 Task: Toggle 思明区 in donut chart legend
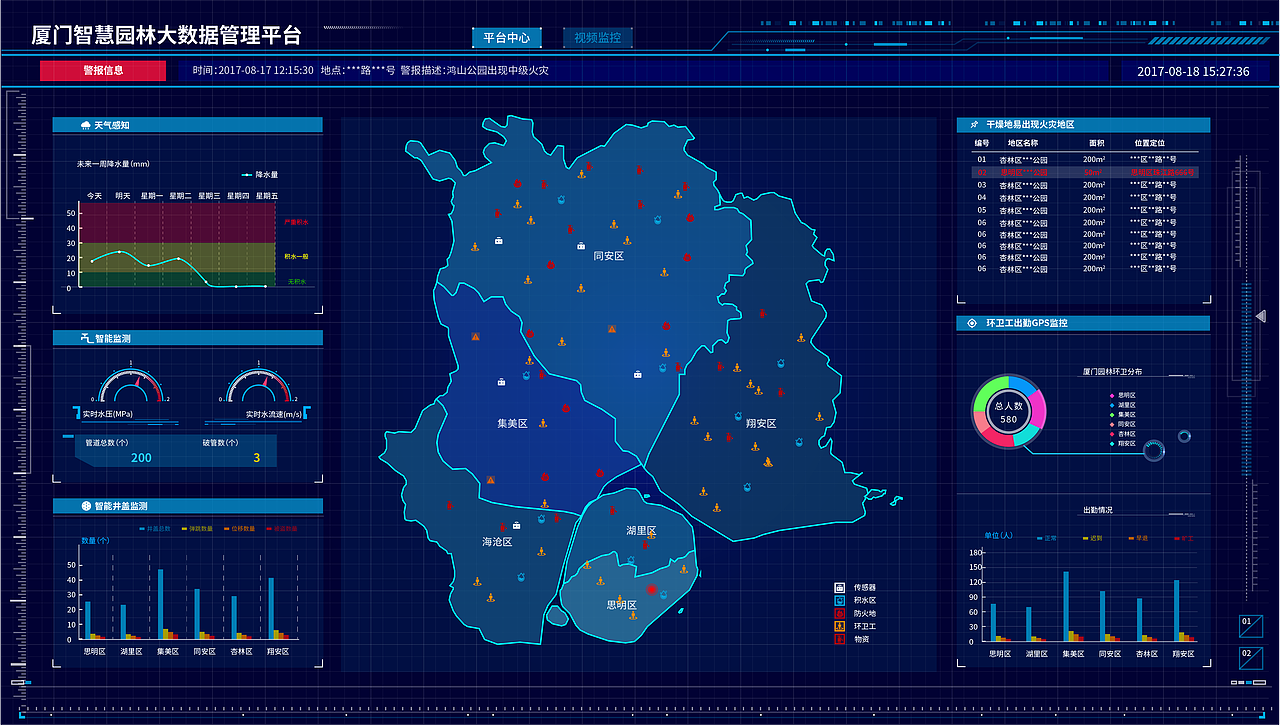(x=1122, y=395)
